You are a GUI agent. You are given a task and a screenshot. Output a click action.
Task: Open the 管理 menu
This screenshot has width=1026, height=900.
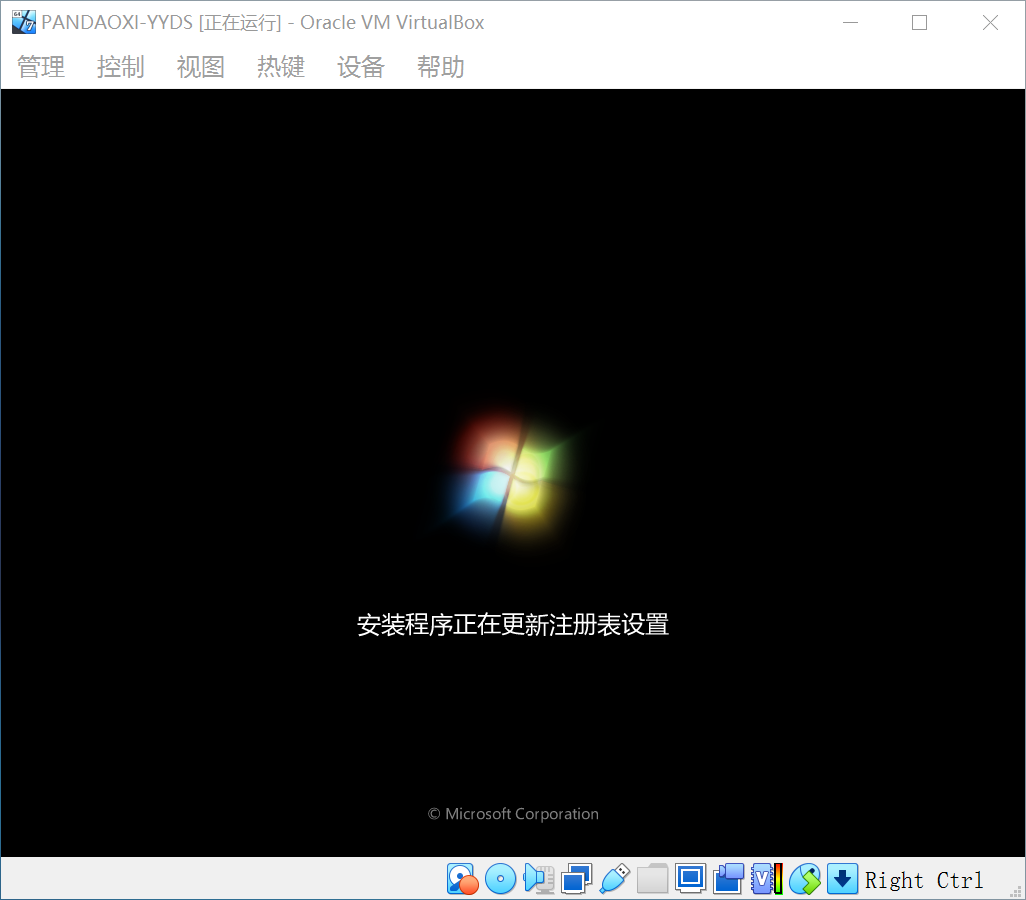41,67
